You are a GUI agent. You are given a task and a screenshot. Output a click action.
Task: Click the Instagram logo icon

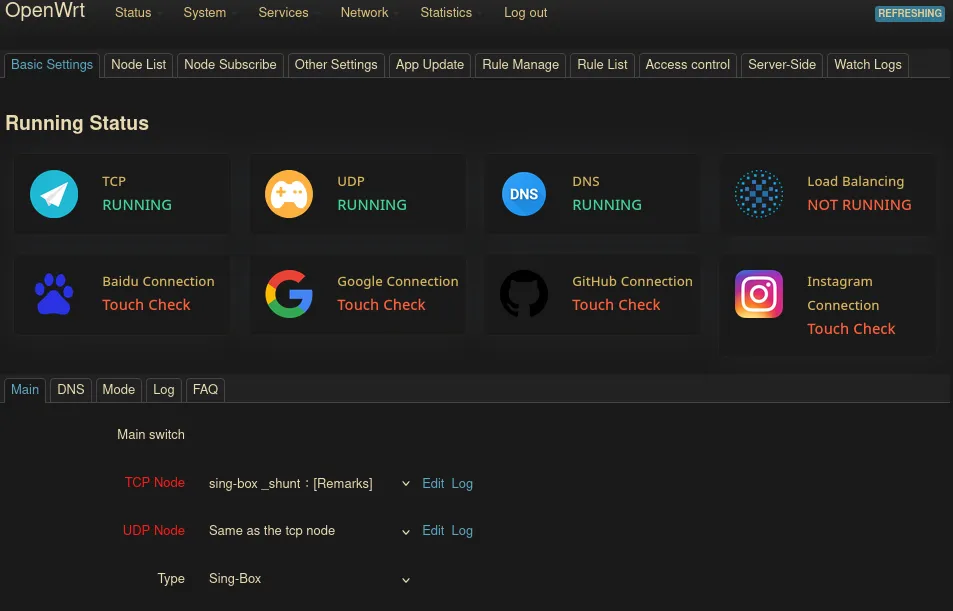759,293
